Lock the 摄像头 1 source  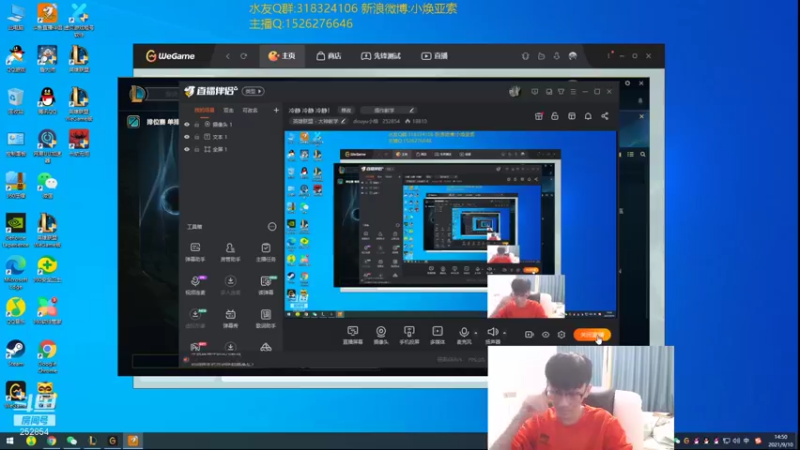[x=196, y=124]
